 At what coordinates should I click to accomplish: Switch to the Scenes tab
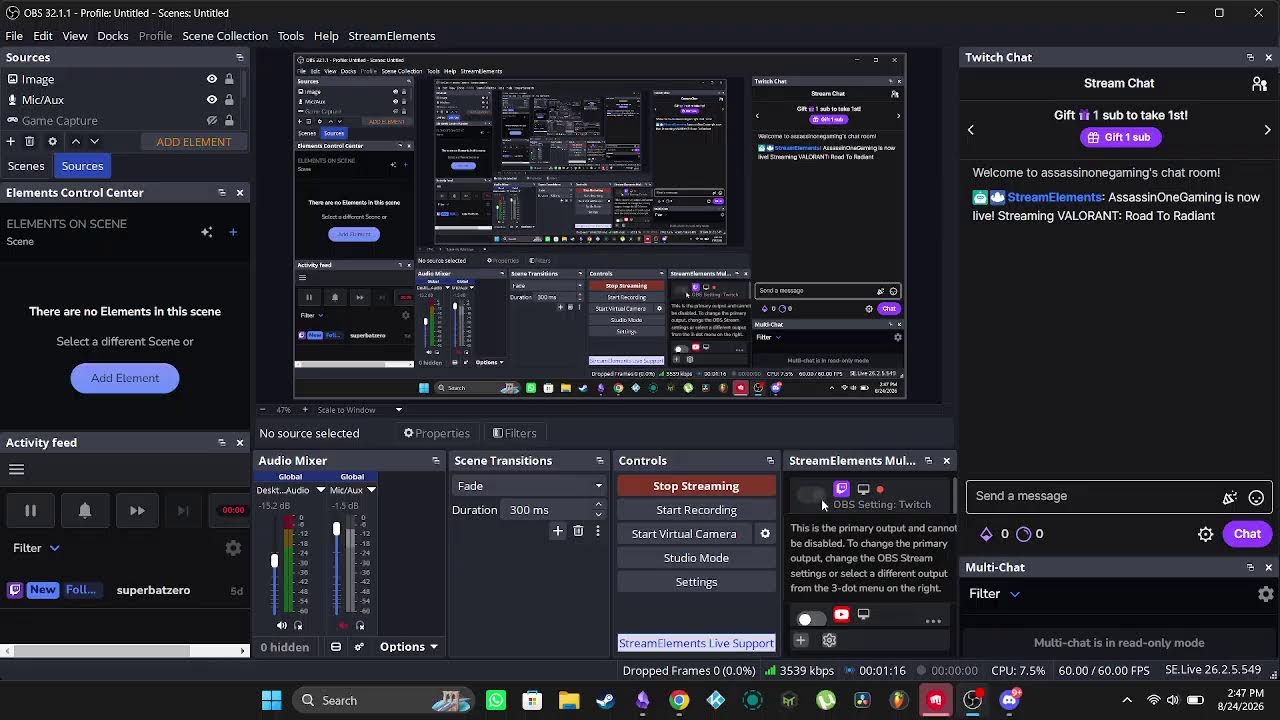[x=26, y=166]
